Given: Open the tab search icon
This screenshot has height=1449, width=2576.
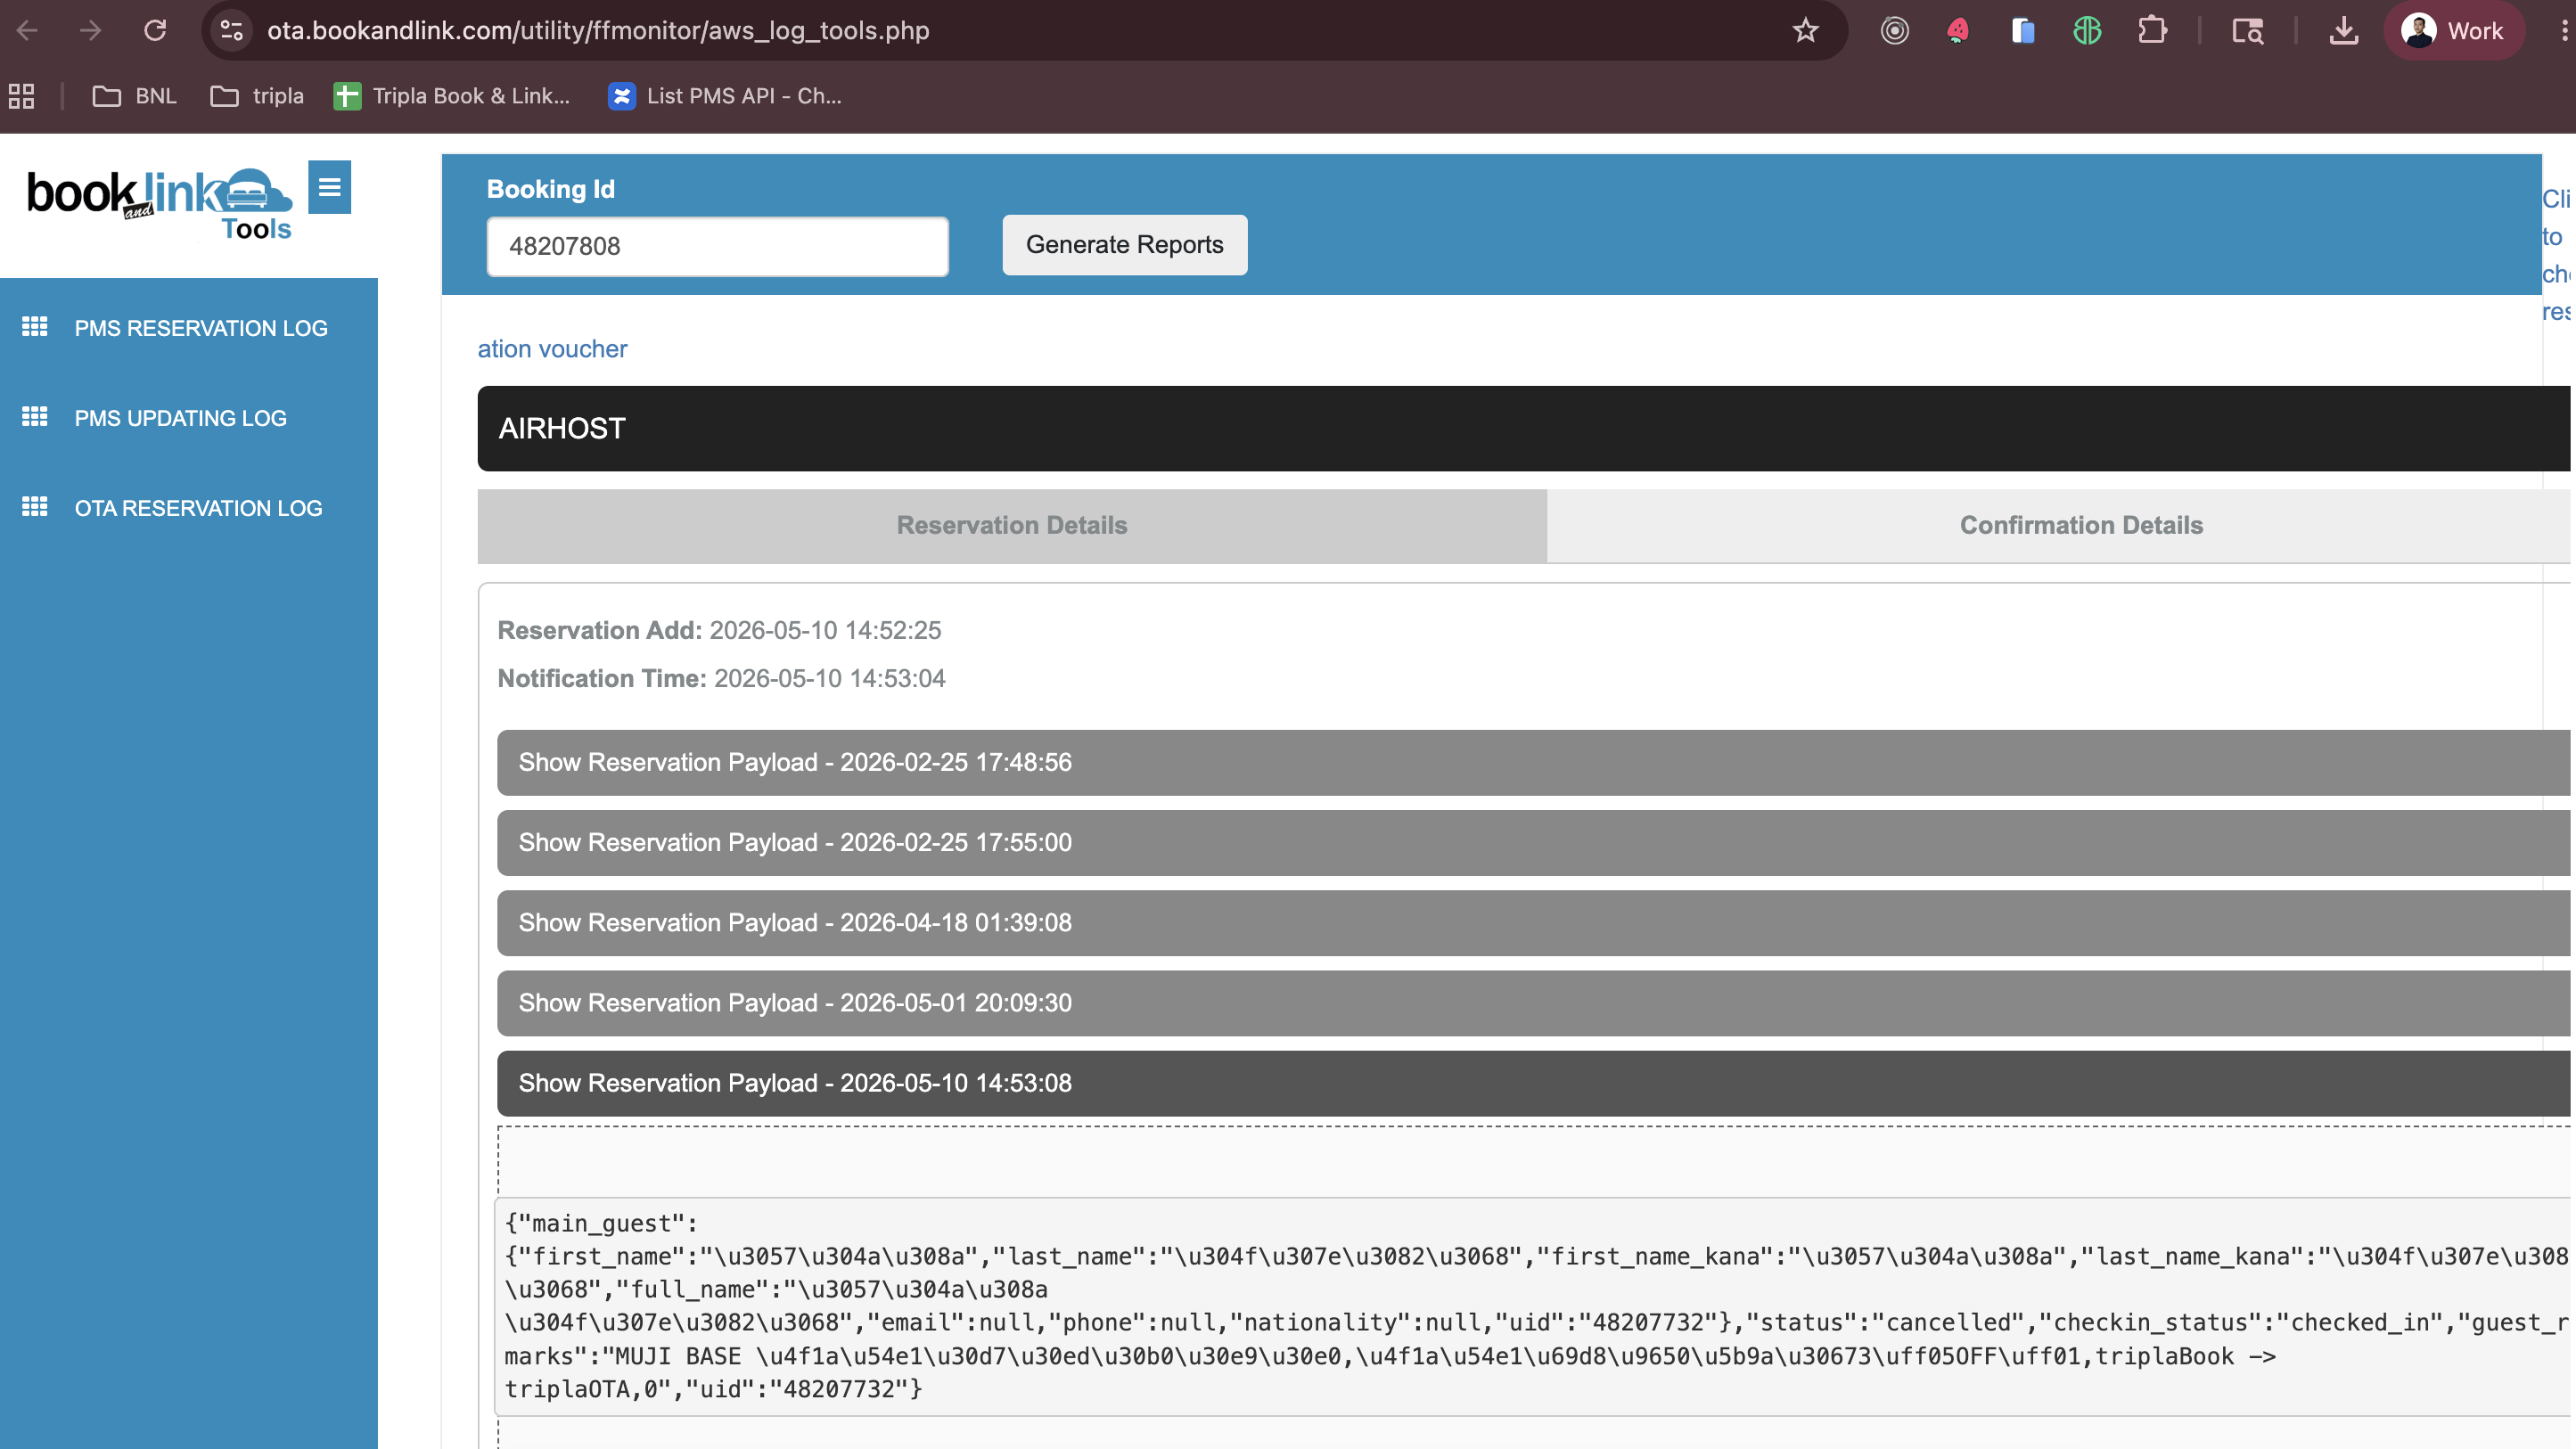Looking at the screenshot, I should (2248, 31).
